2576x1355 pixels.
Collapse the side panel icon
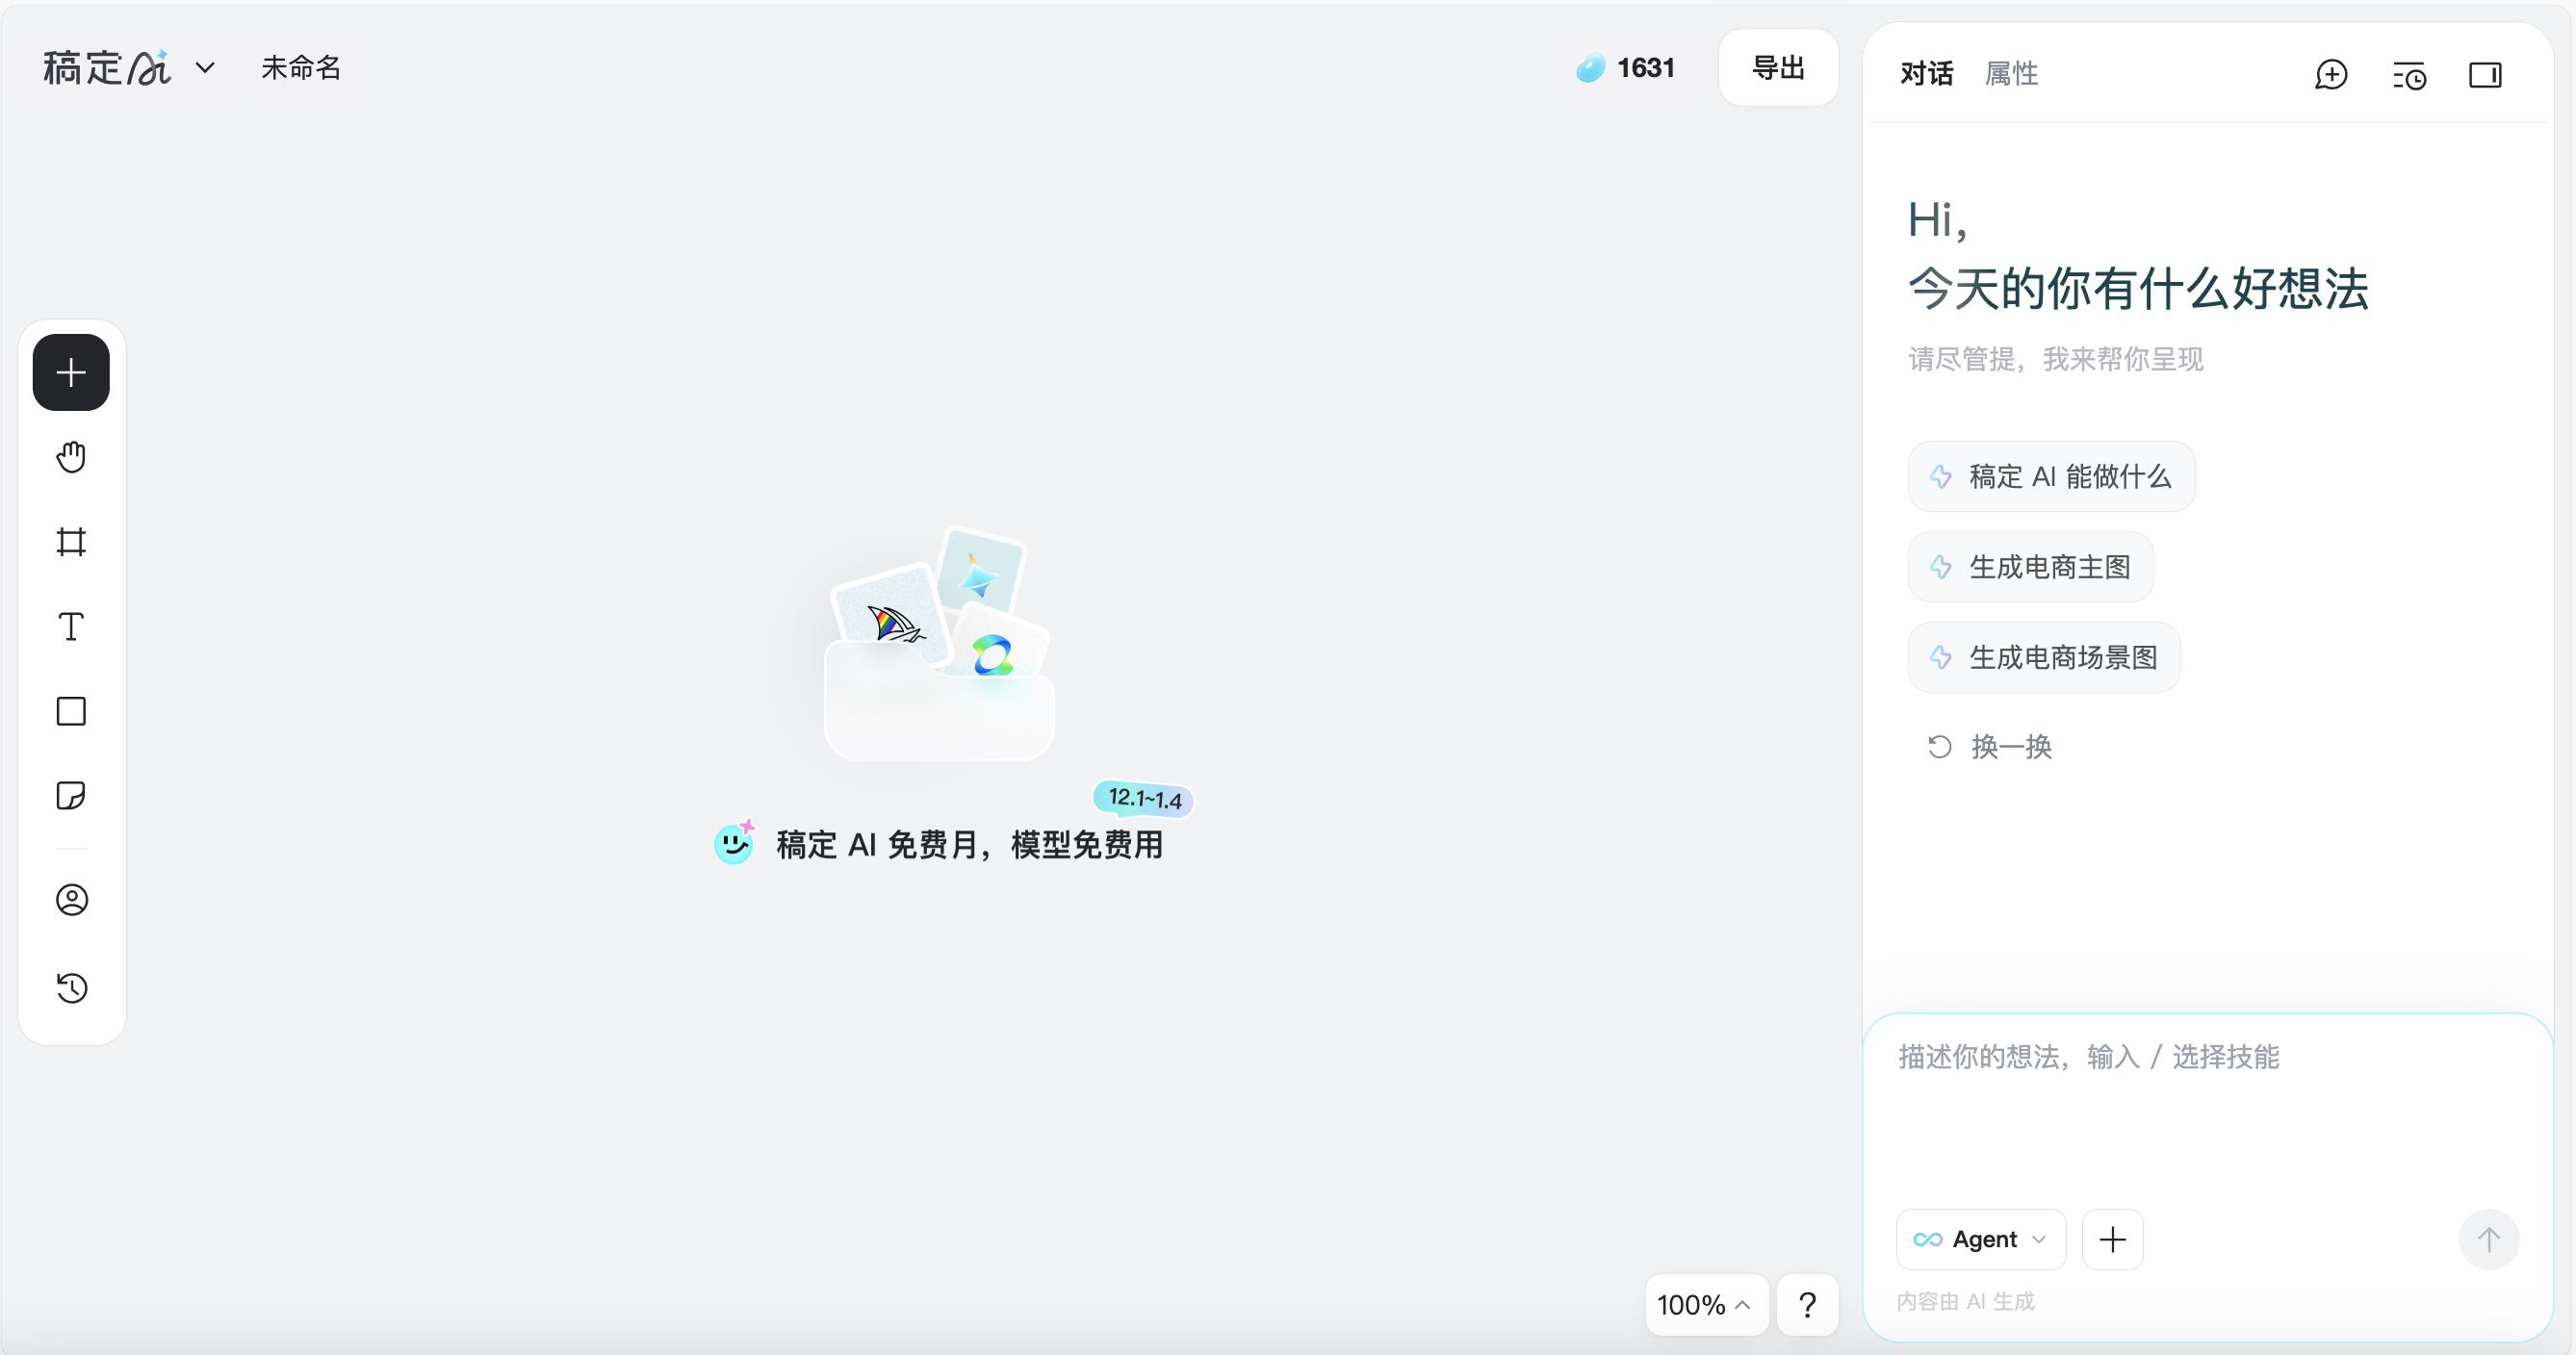[x=2485, y=75]
